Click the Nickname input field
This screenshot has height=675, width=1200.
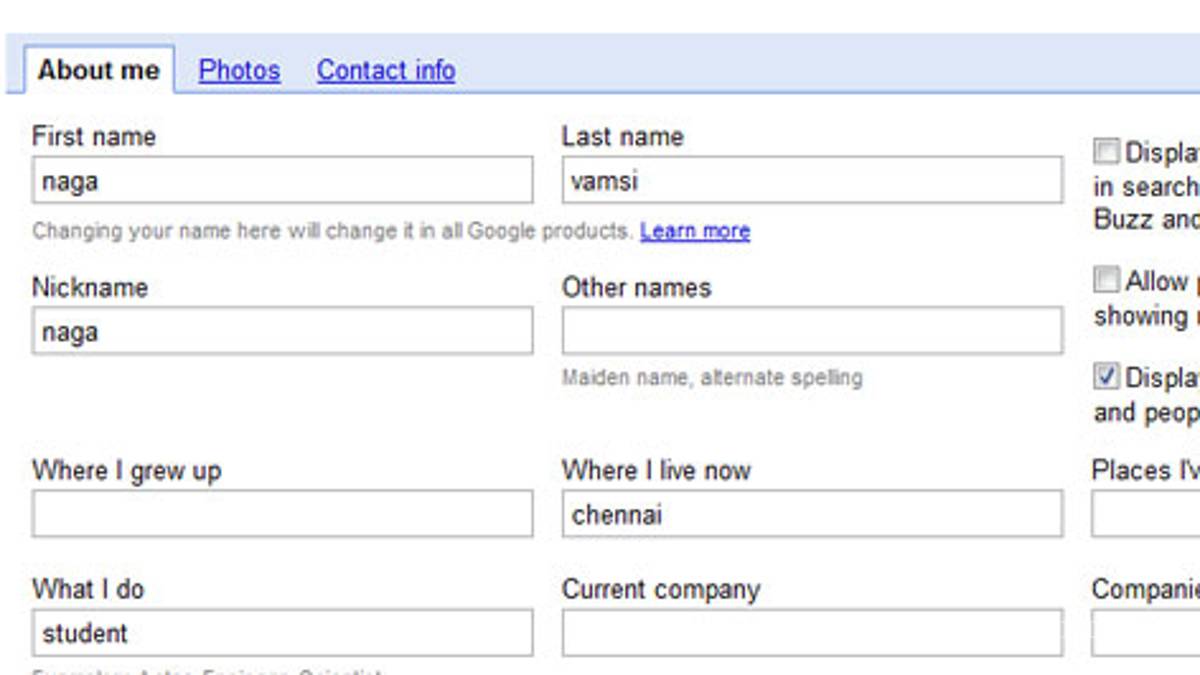click(282, 331)
